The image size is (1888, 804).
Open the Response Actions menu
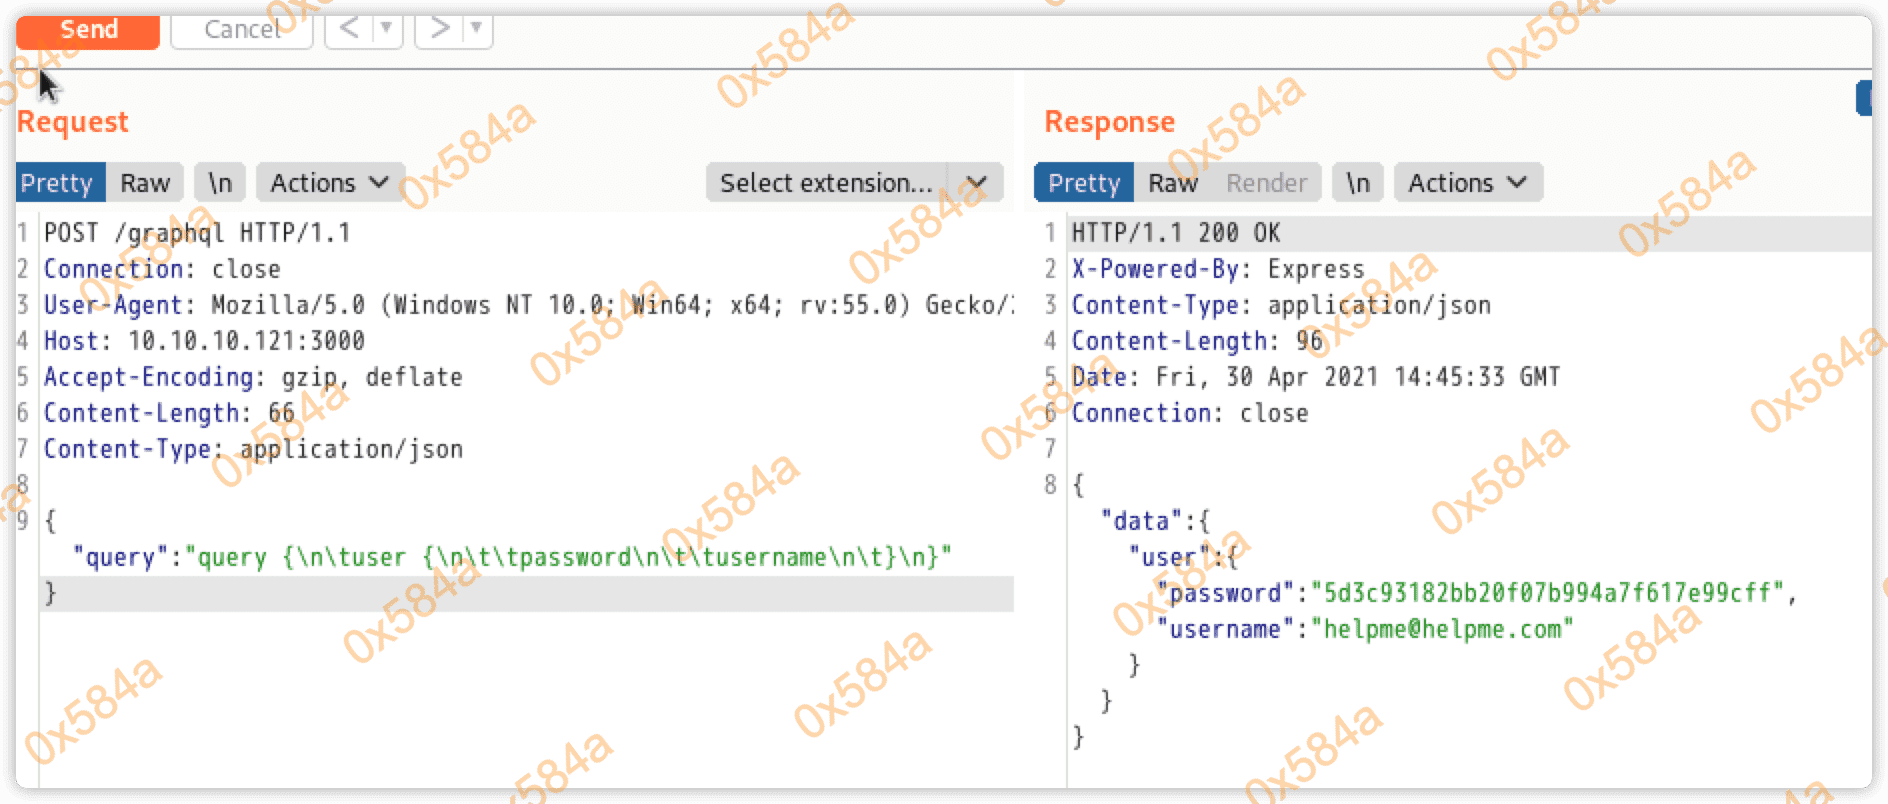[1467, 183]
